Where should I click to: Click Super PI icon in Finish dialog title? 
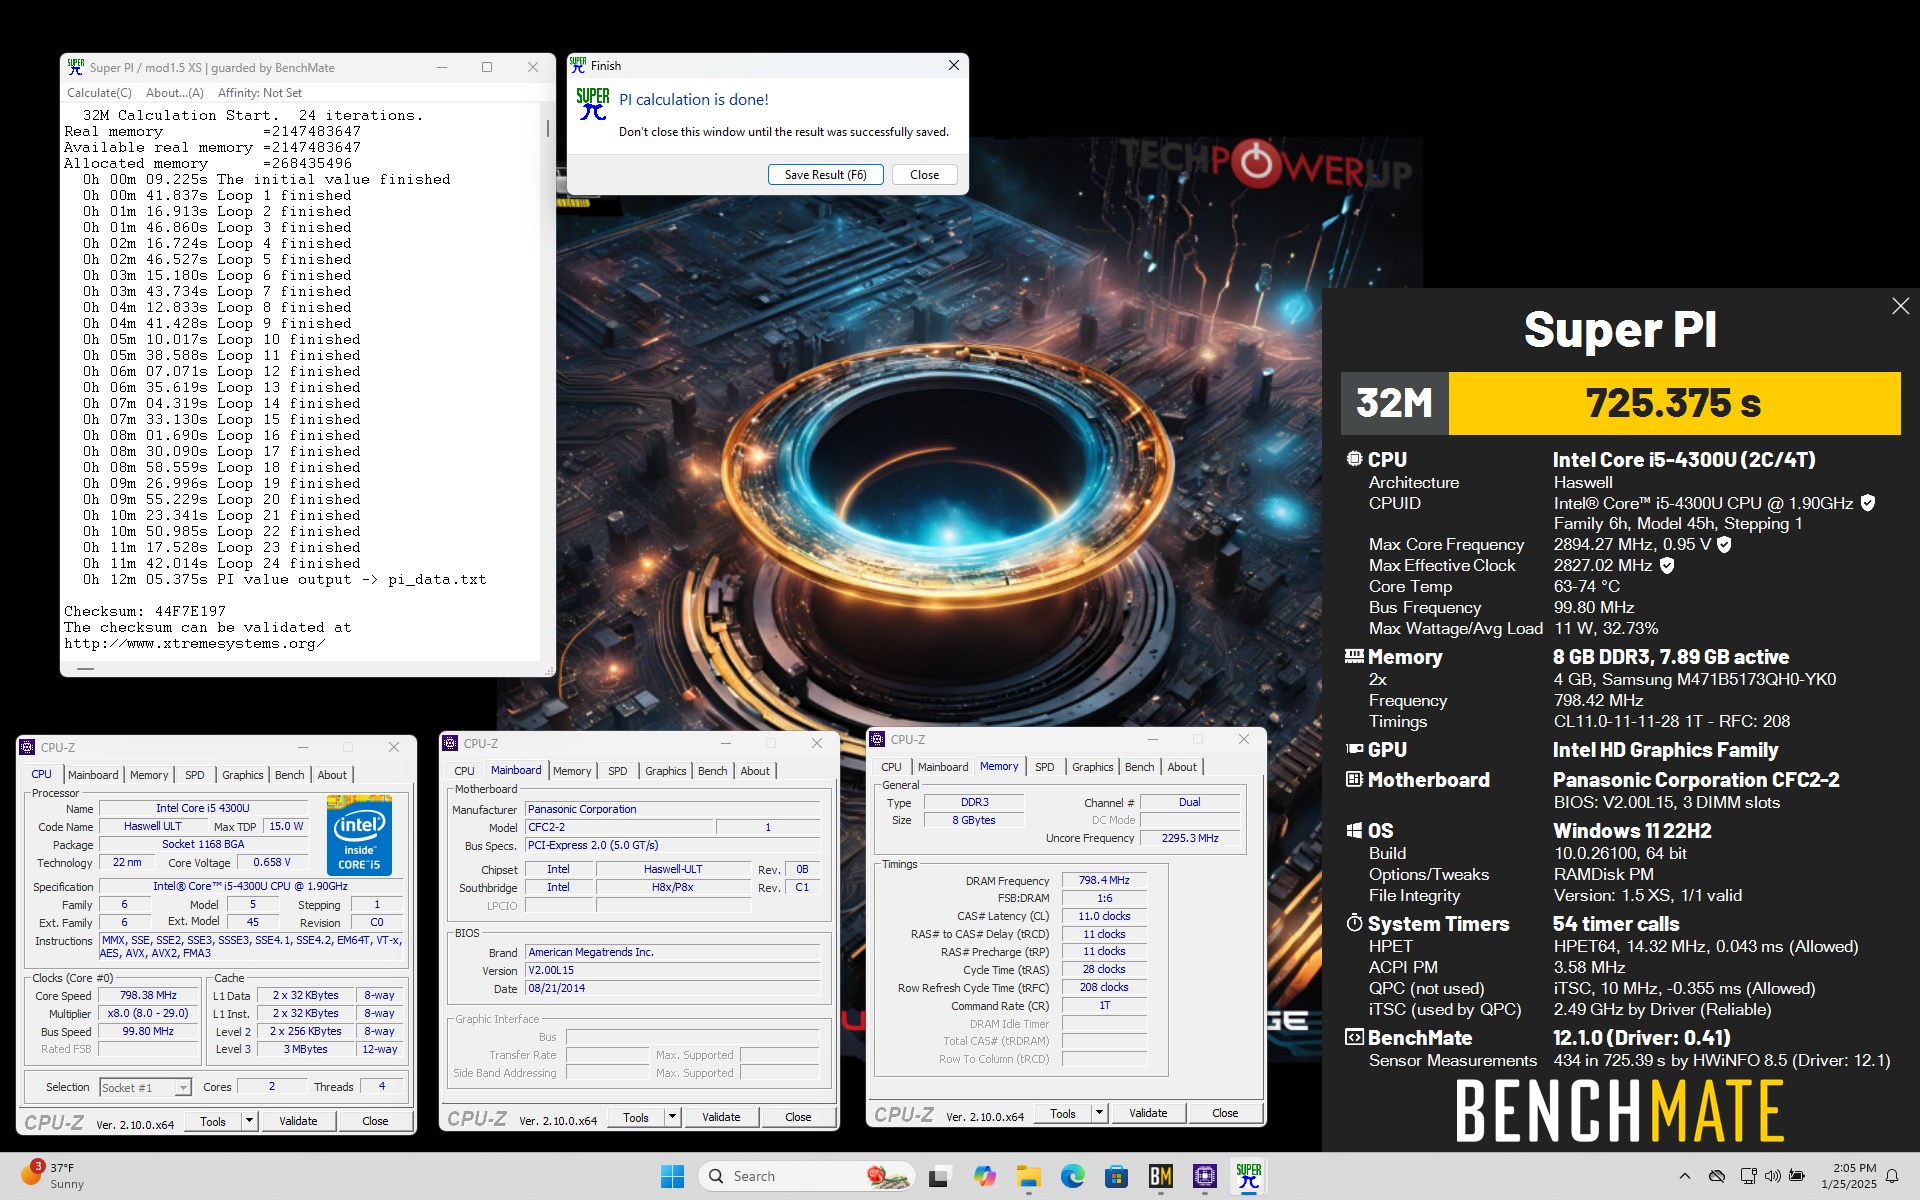coord(578,65)
